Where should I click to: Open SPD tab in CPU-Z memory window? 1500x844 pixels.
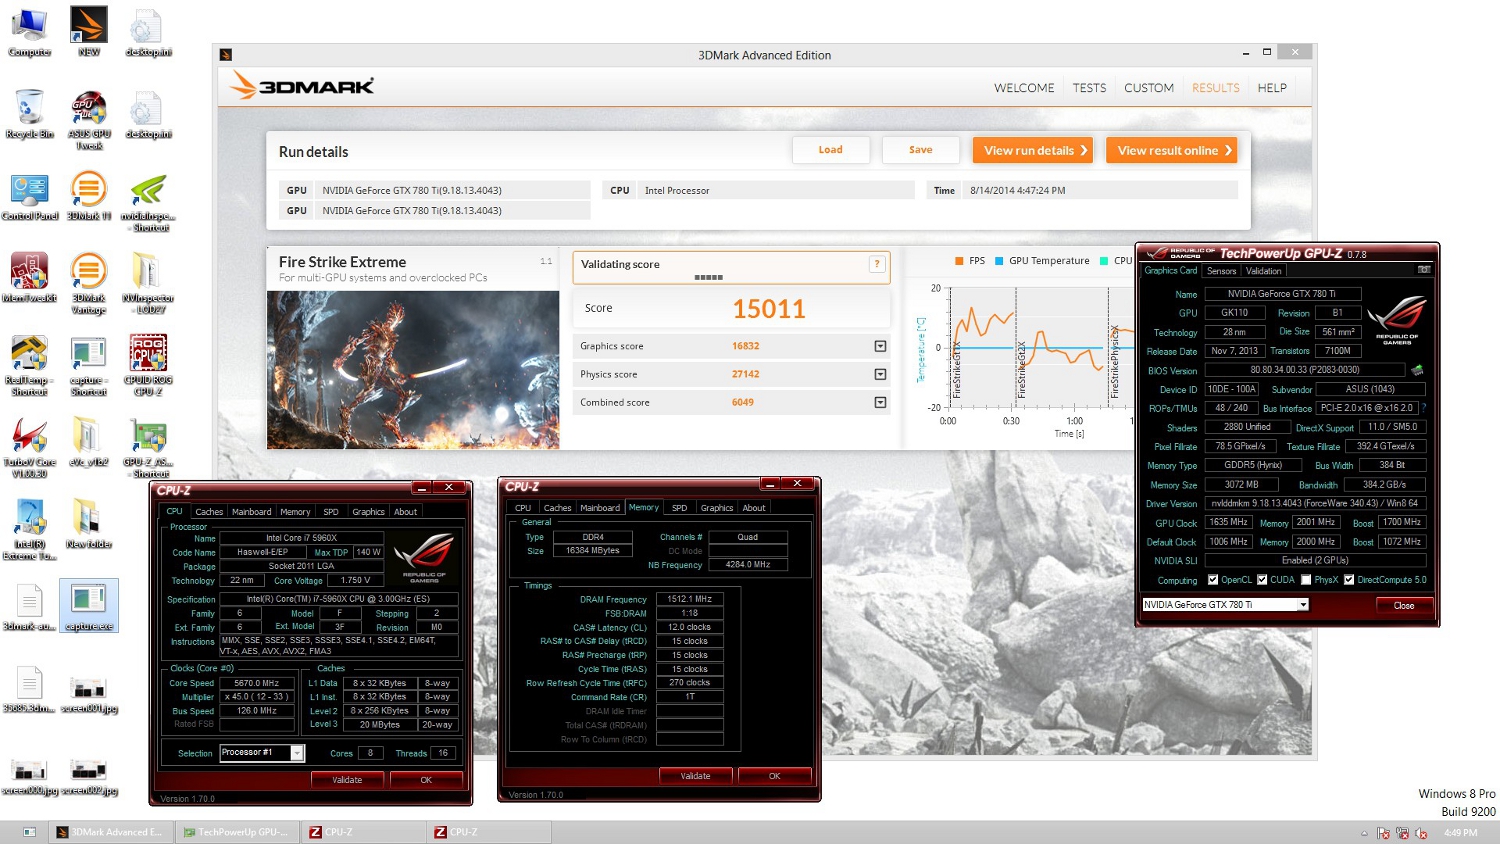(x=680, y=508)
